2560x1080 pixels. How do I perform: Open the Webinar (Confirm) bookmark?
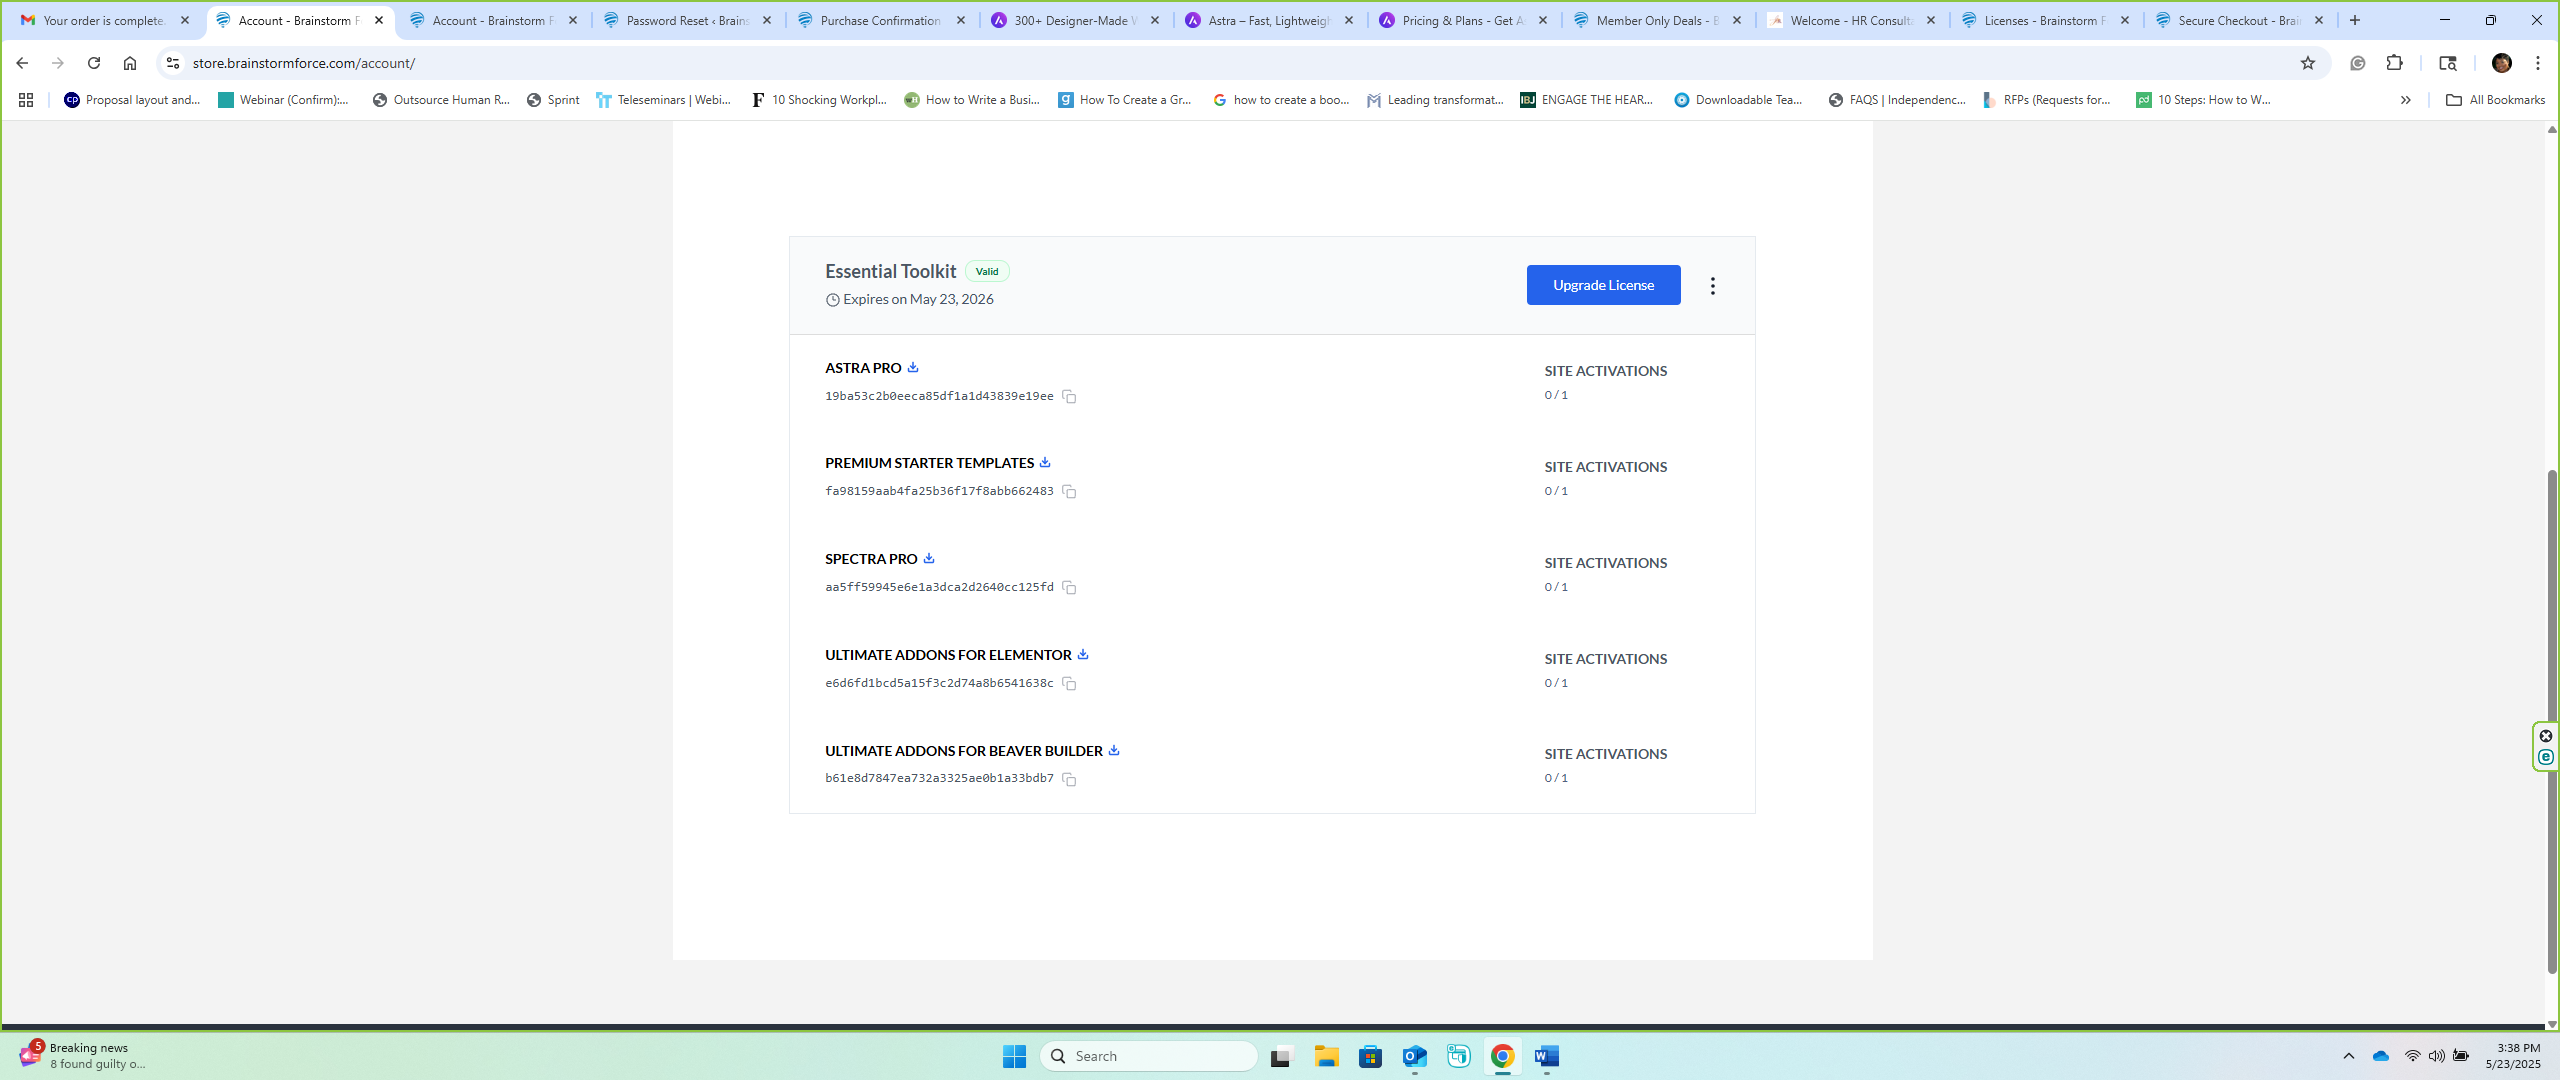pos(284,100)
